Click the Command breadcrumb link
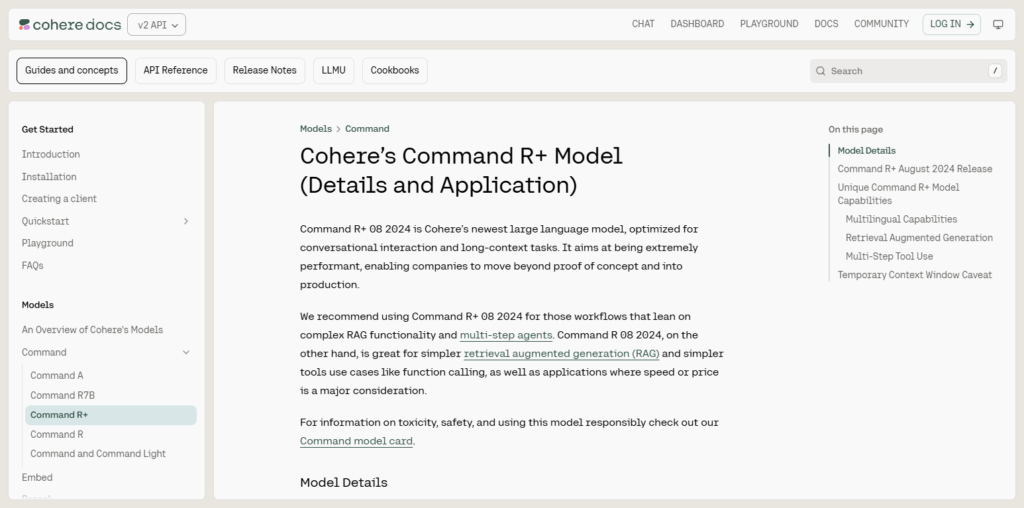The image size is (1024, 508). pos(367,129)
